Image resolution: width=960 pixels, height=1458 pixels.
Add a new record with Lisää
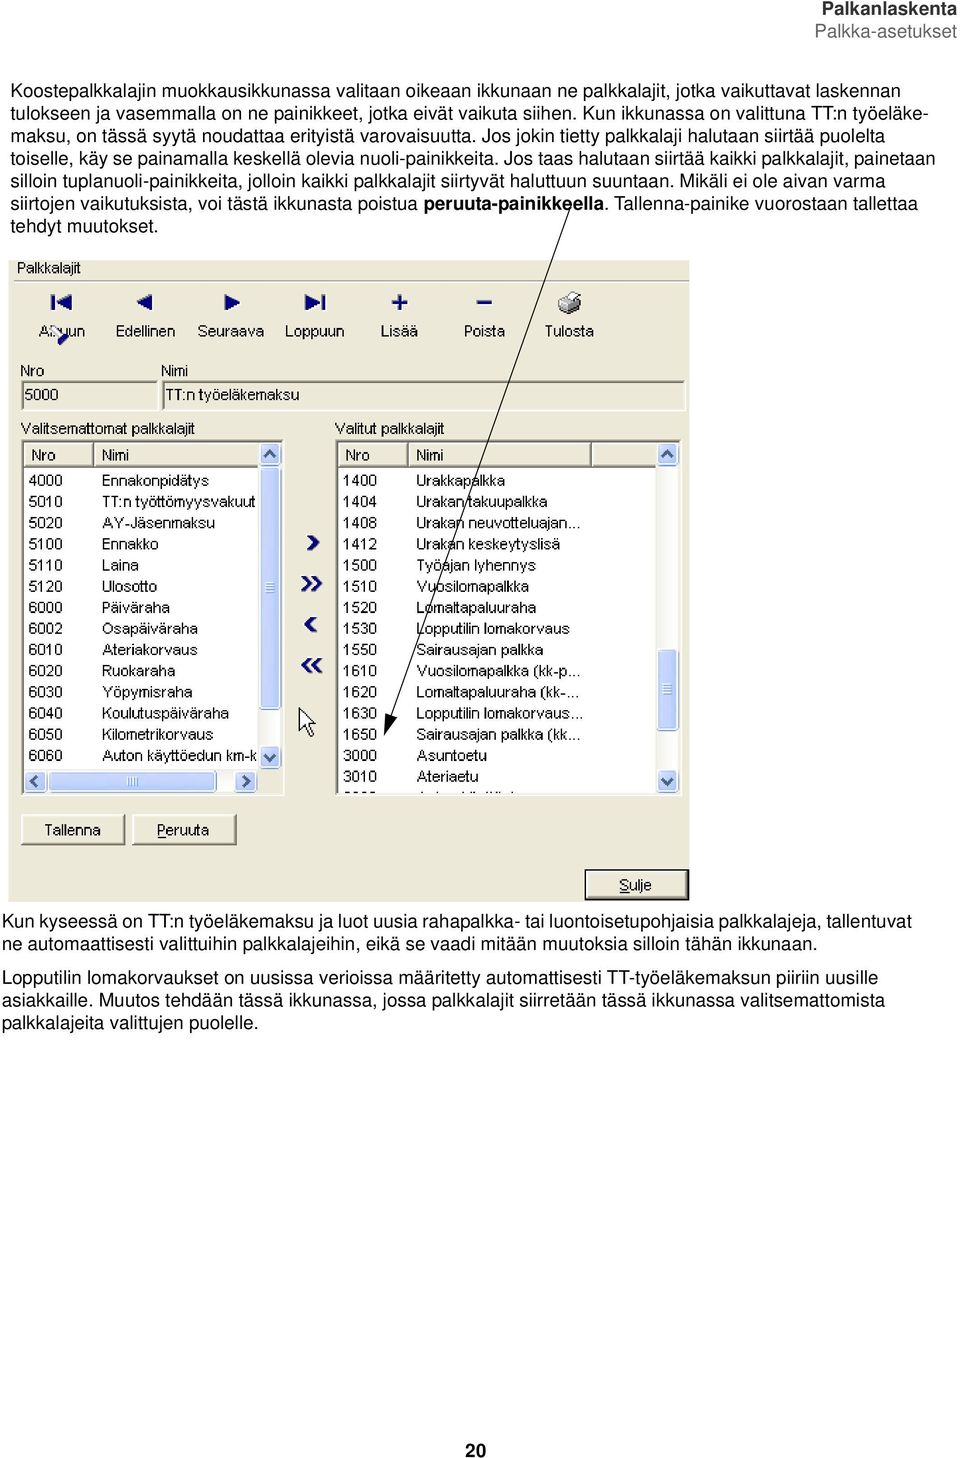[399, 315]
